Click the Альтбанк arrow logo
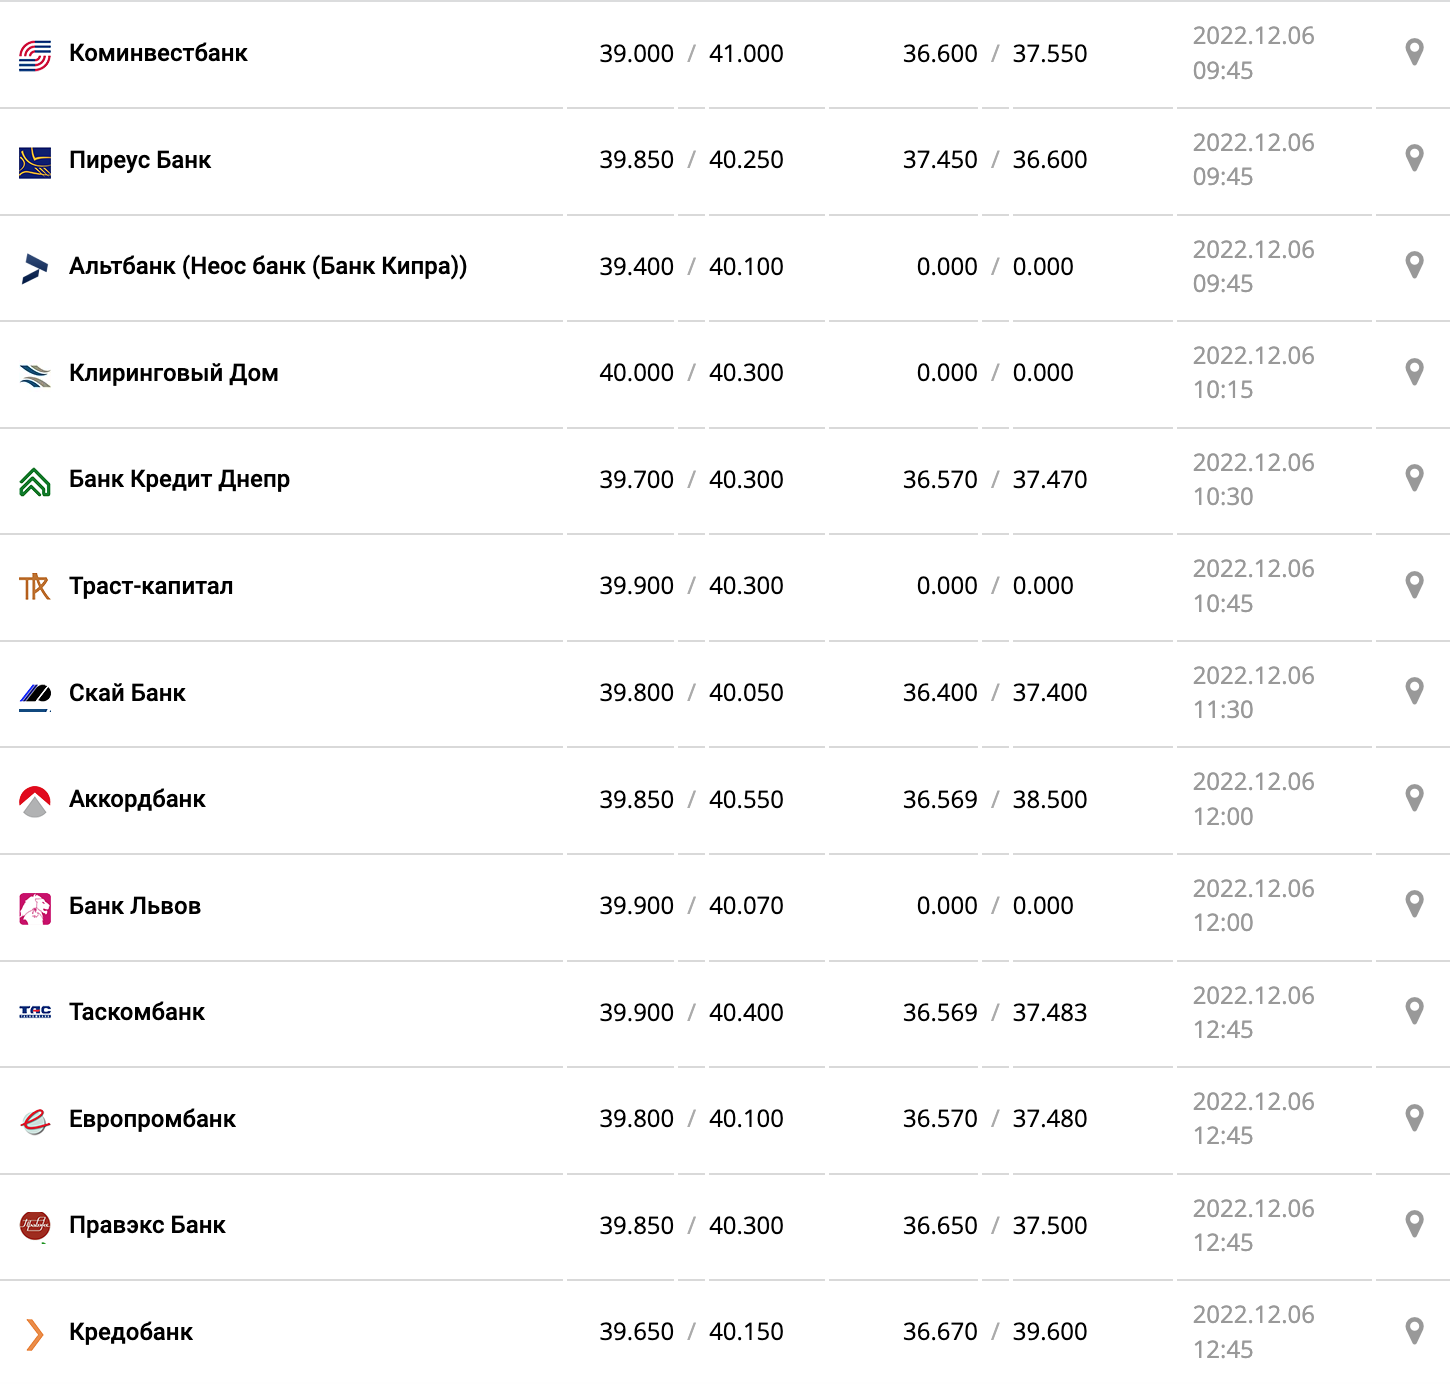1450x1384 pixels. coord(35,268)
